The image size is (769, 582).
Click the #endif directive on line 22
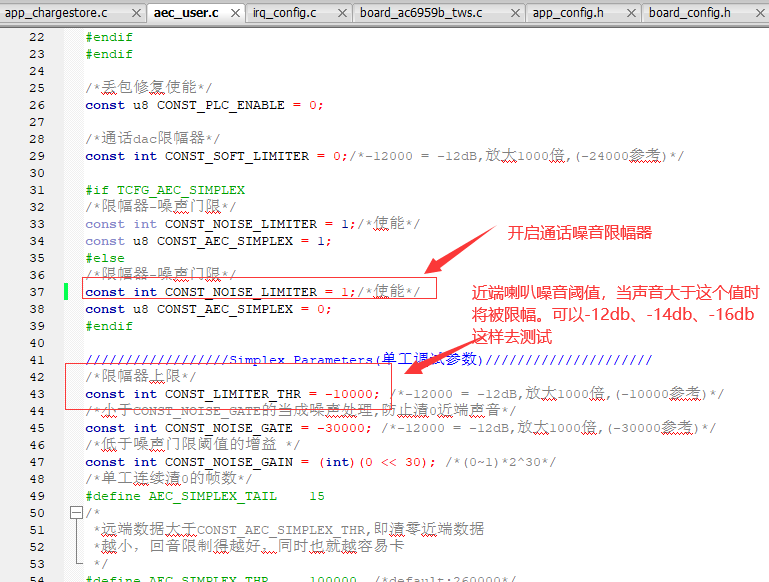pyautogui.click(x=109, y=37)
